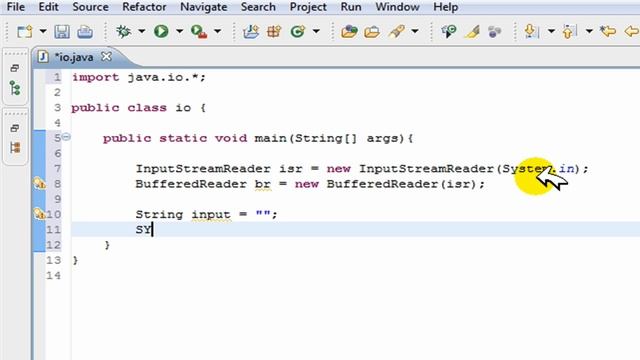
Task: Open the File menu
Action: point(16,7)
